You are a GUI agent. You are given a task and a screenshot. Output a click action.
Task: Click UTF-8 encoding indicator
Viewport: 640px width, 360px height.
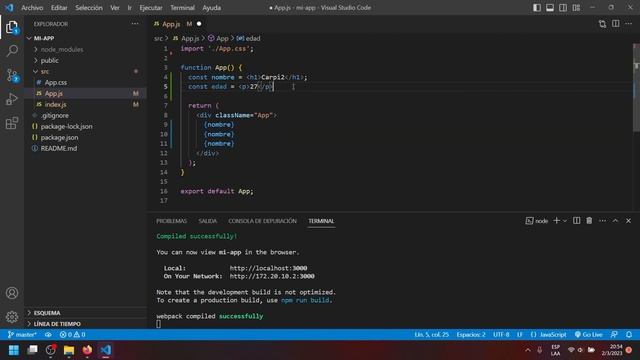pos(501,334)
